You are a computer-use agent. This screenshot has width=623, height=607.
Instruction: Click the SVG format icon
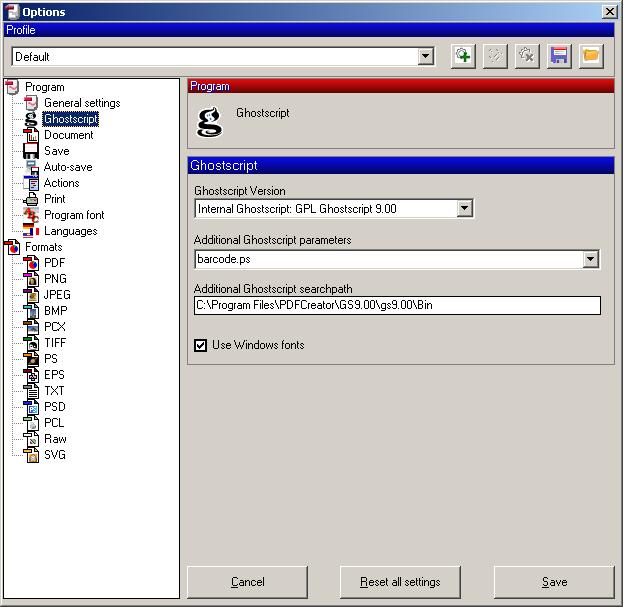(31, 455)
